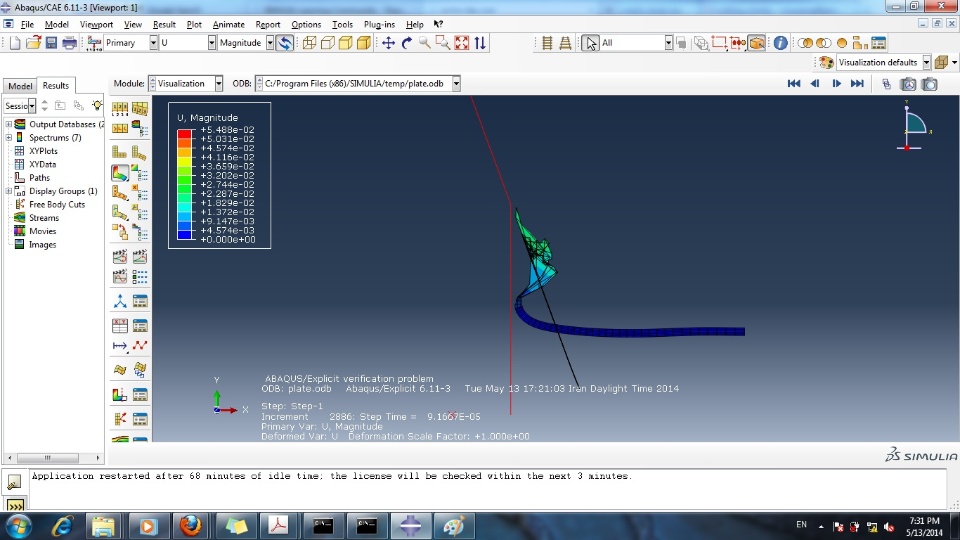Save the model database
The image size is (960, 540).
(x=51, y=43)
